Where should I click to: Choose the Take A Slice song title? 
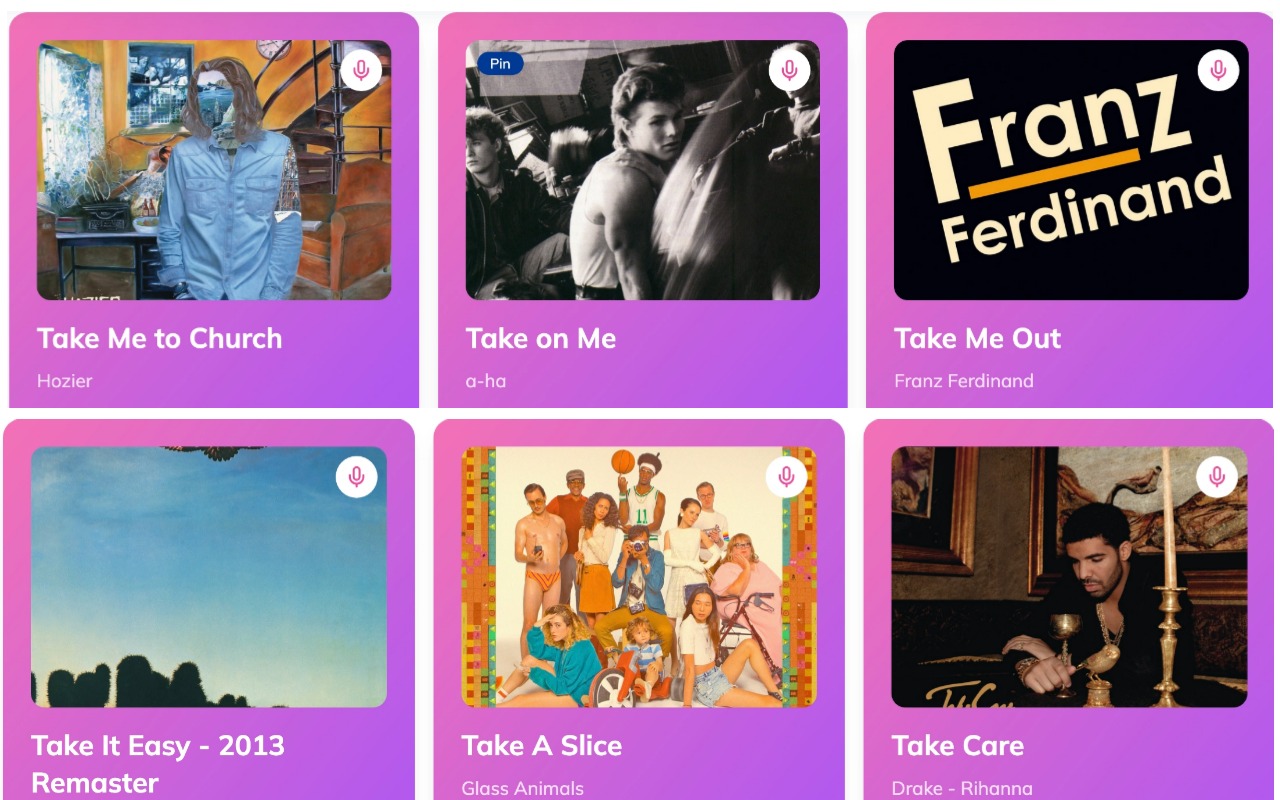click(x=541, y=746)
